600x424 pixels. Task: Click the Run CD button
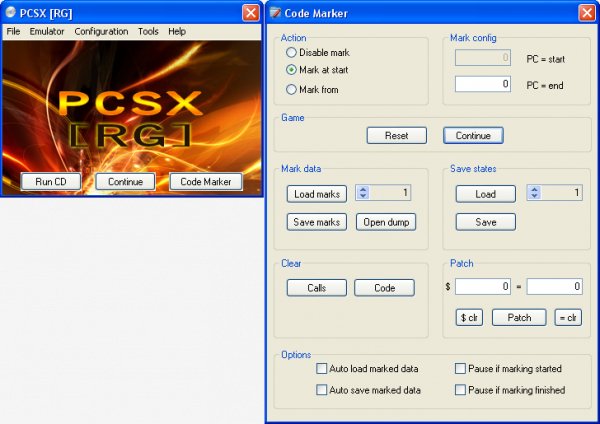[x=51, y=181]
